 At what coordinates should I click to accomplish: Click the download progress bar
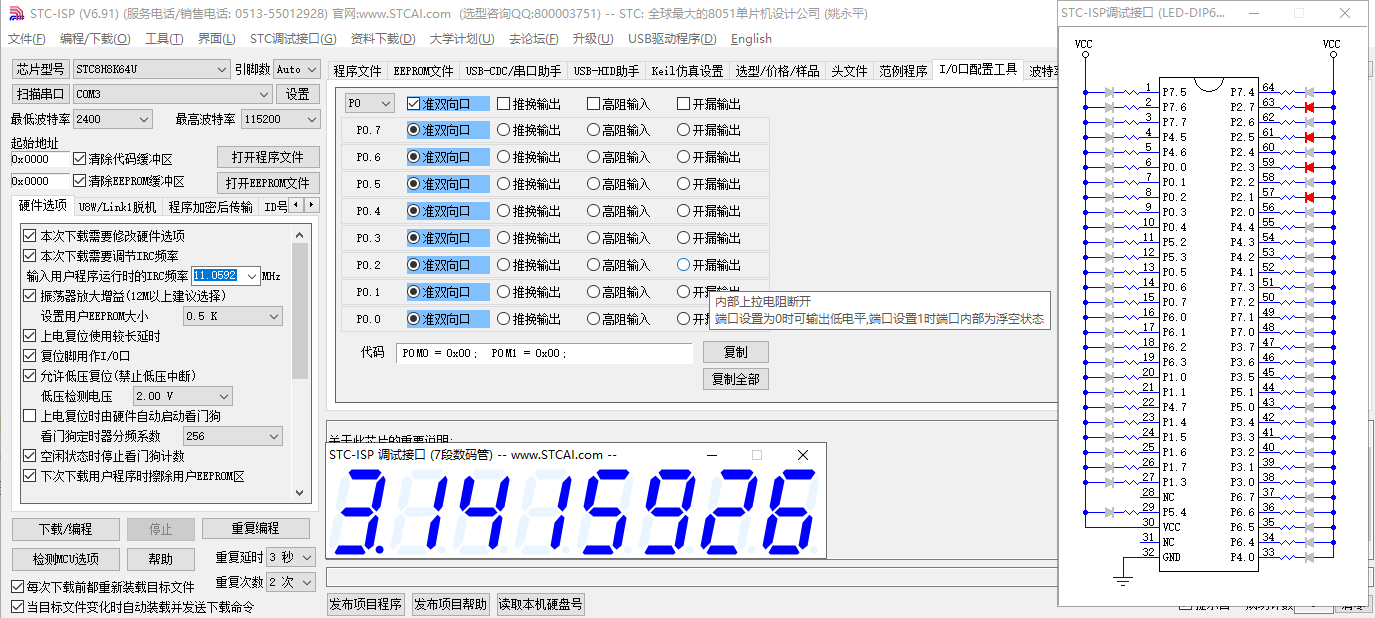(x=690, y=578)
